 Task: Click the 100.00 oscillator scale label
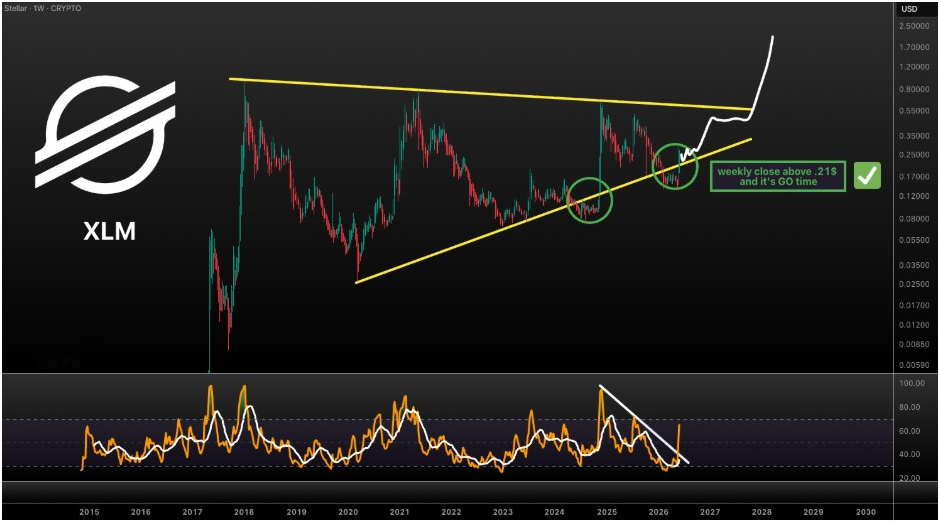(913, 383)
